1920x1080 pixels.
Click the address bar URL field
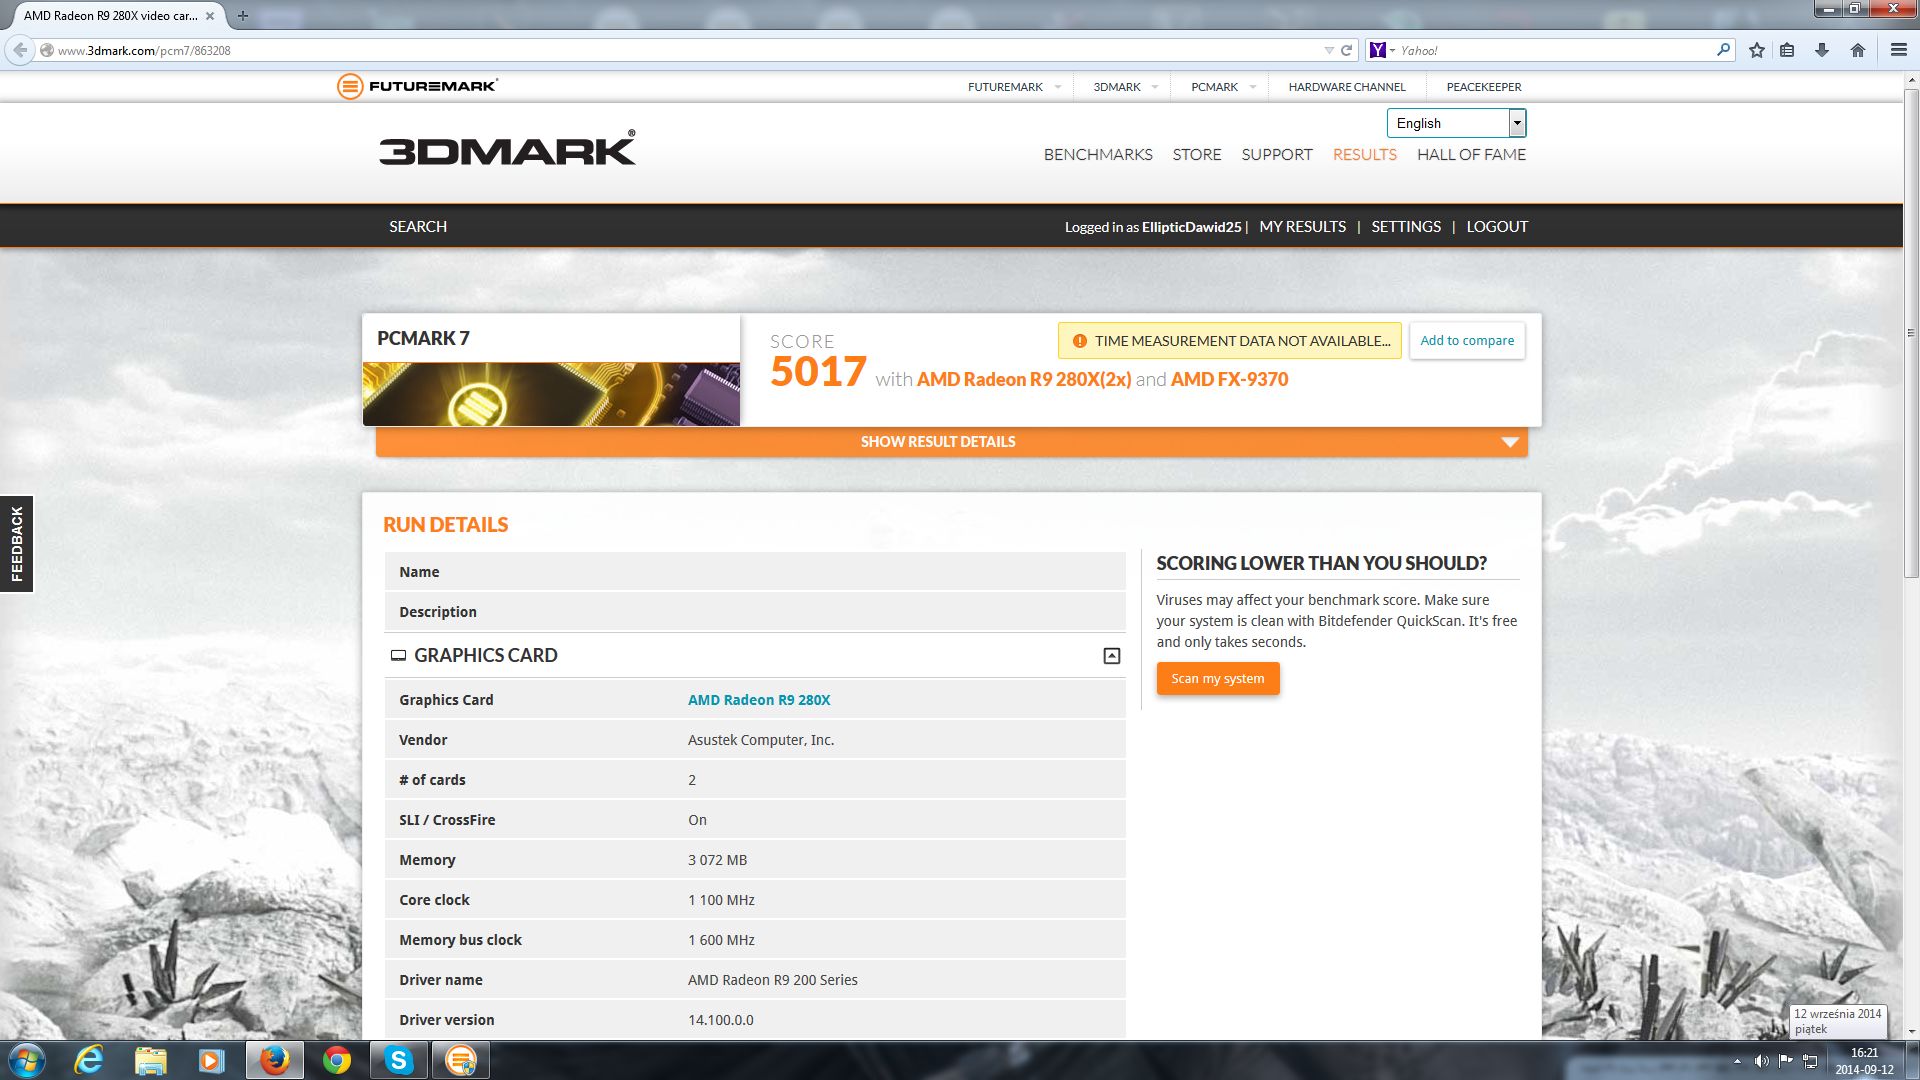click(x=688, y=50)
